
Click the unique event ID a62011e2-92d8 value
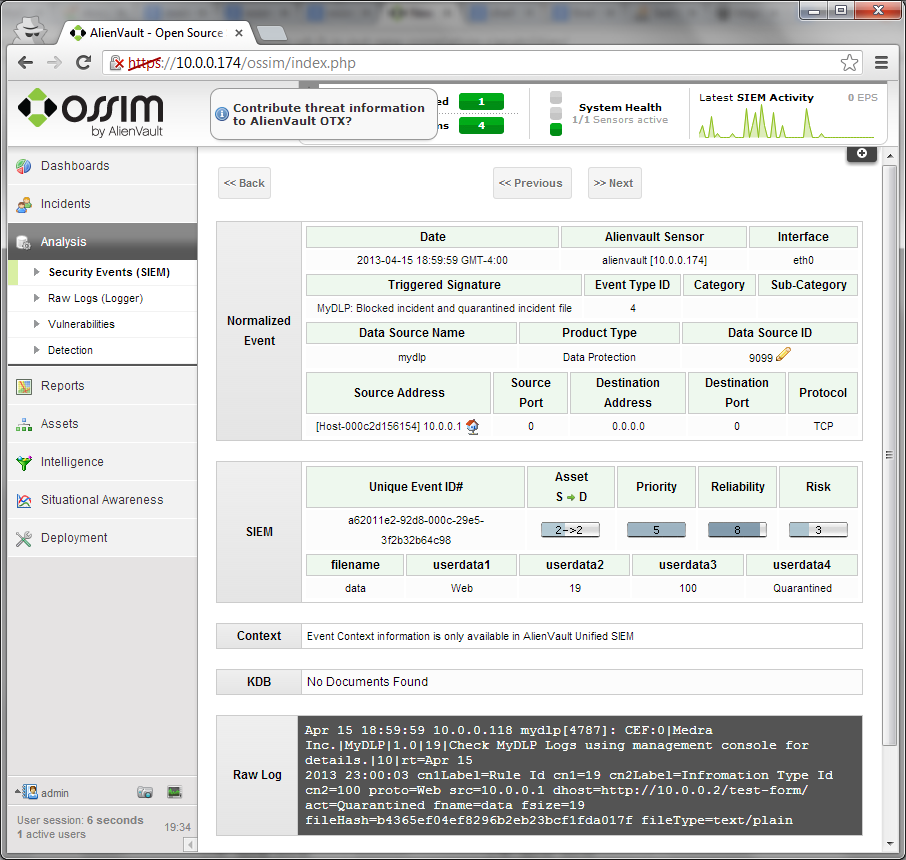click(416, 530)
